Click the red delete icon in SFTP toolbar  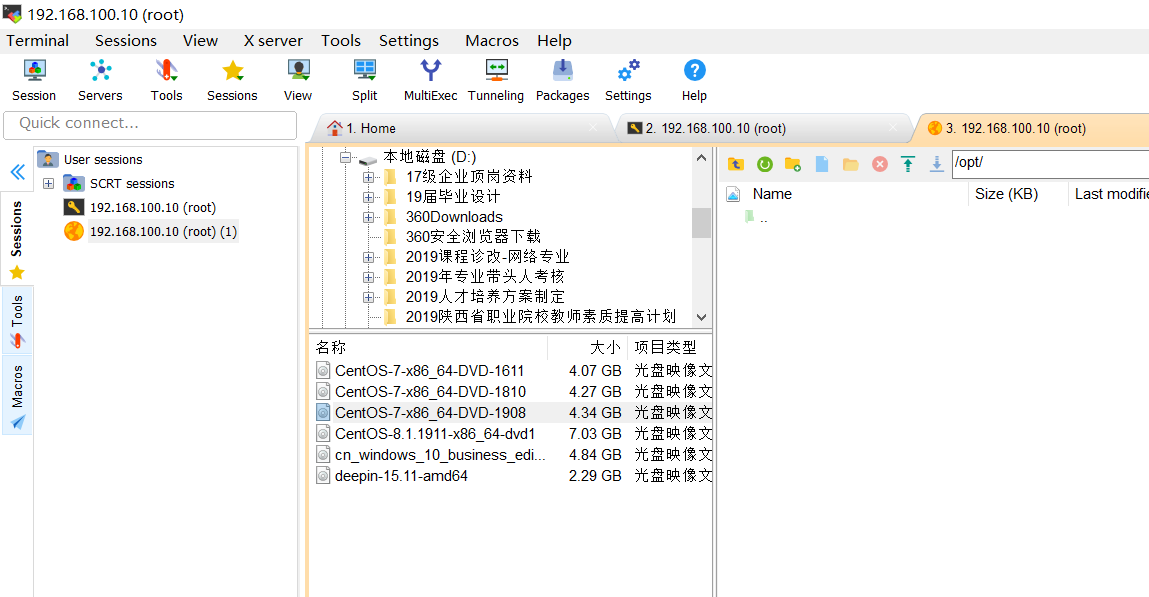(x=879, y=164)
